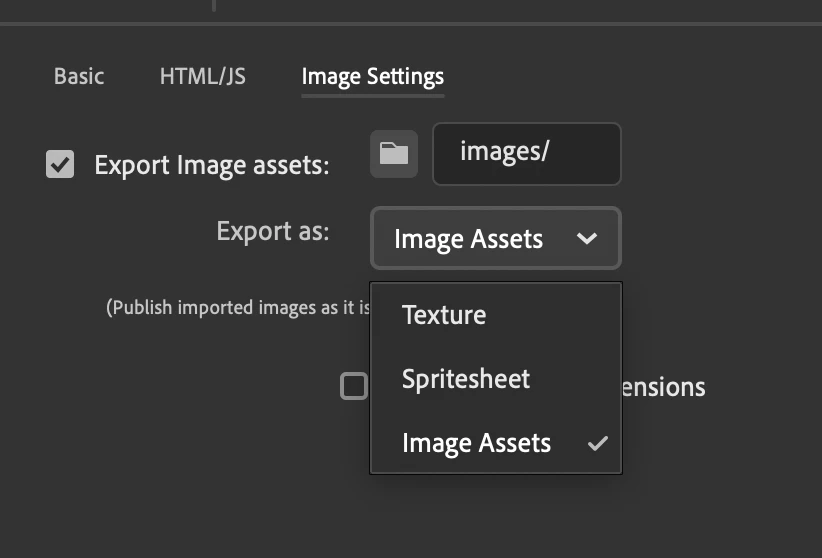
Task: Toggle the partially hidden dimensions checkbox
Action: coord(353,386)
